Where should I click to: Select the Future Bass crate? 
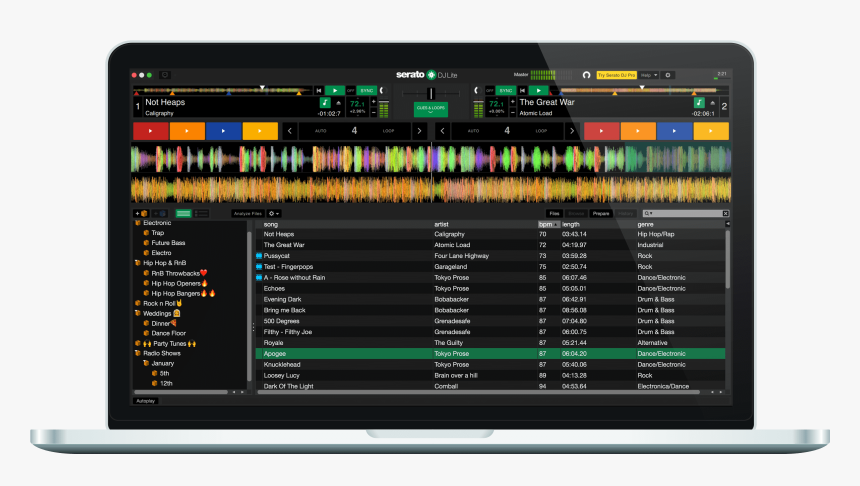pyautogui.click(x=168, y=243)
